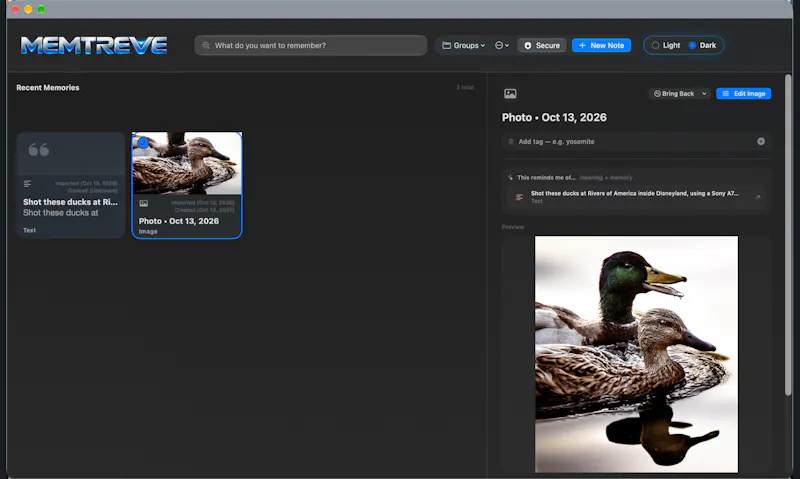This screenshot has height=479, width=800.
Task: Click the duck photo preview image
Action: point(636,354)
